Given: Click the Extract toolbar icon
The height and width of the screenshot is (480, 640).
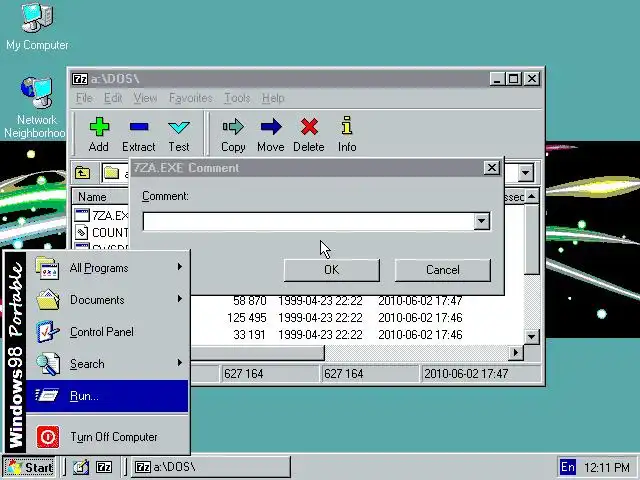Looking at the screenshot, I should [138, 134].
